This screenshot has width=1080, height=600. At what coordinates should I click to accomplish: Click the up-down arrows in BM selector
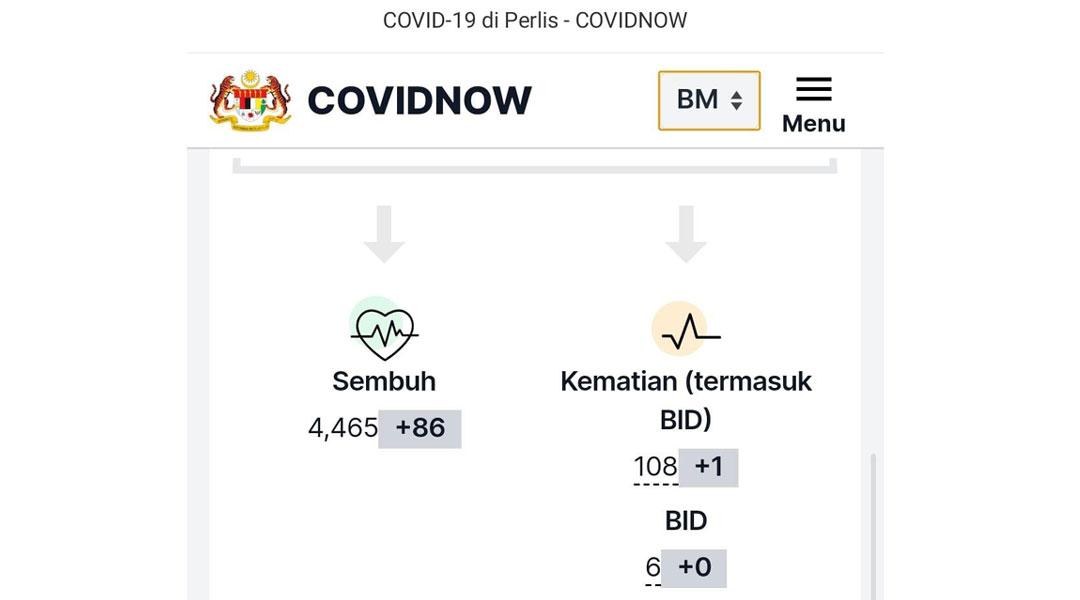click(x=736, y=101)
